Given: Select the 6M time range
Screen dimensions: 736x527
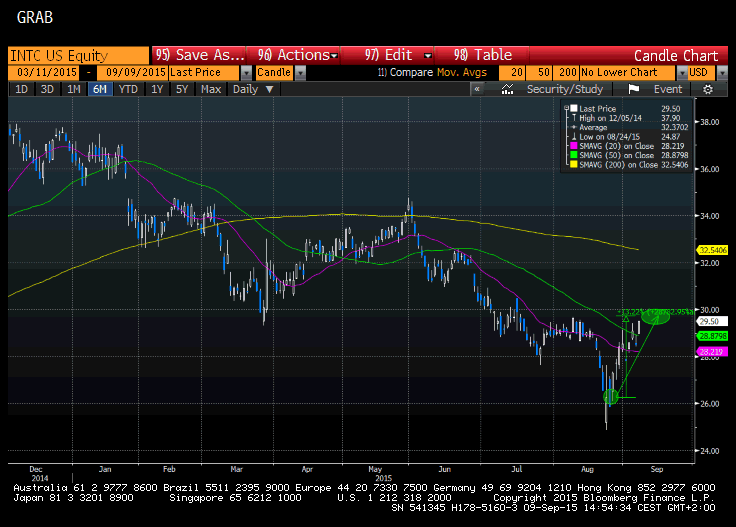Looking at the screenshot, I should pos(100,89).
